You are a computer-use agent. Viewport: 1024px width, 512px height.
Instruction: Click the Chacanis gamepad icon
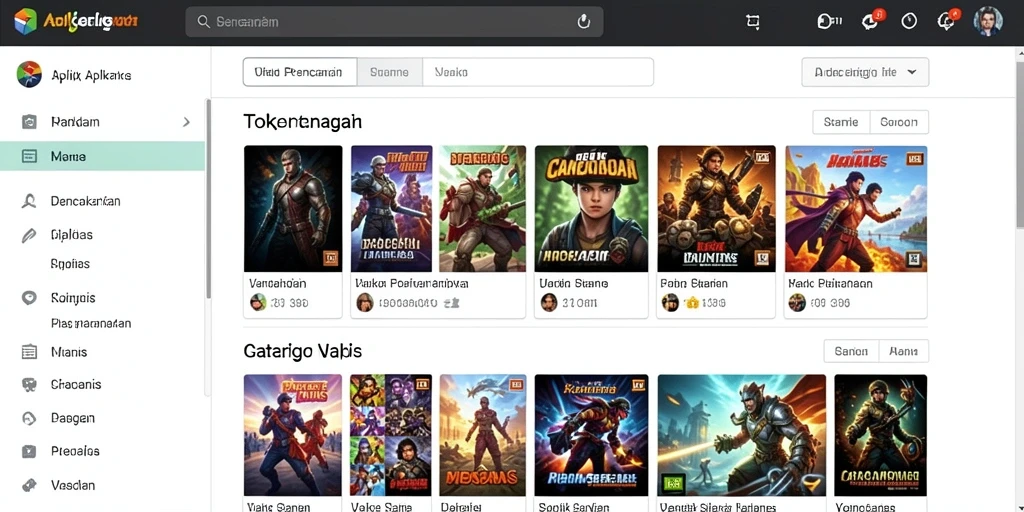(x=29, y=385)
